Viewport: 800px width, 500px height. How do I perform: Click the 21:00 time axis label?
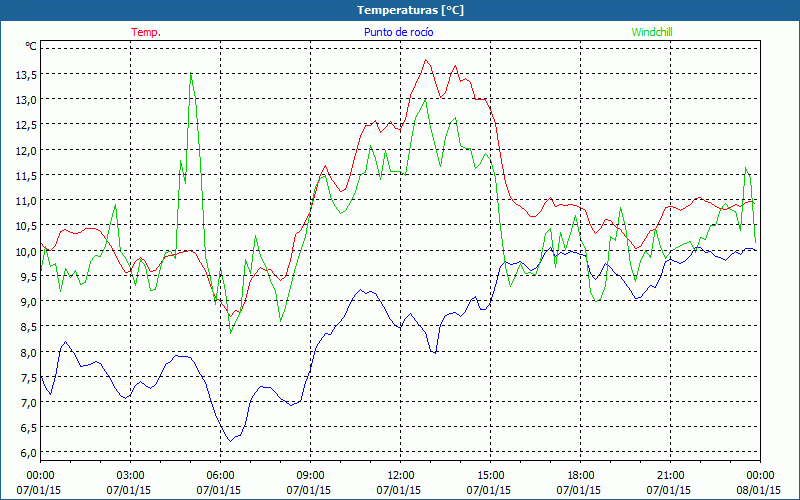pyautogui.click(x=670, y=475)
